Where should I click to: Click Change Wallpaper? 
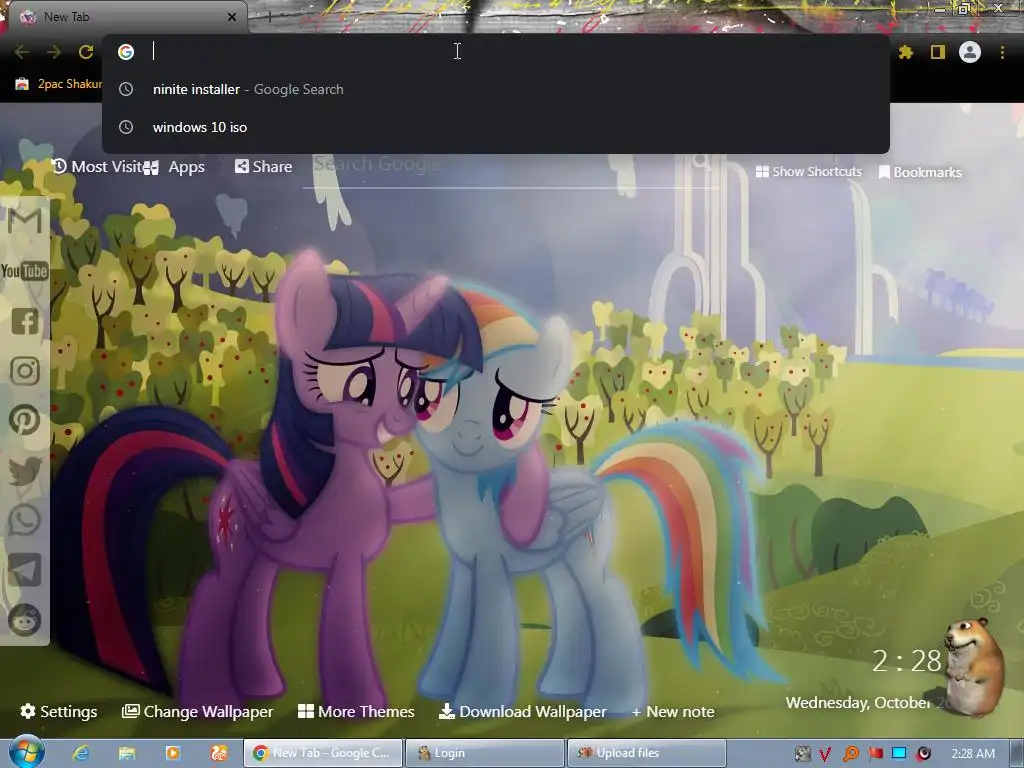(198, 711)
